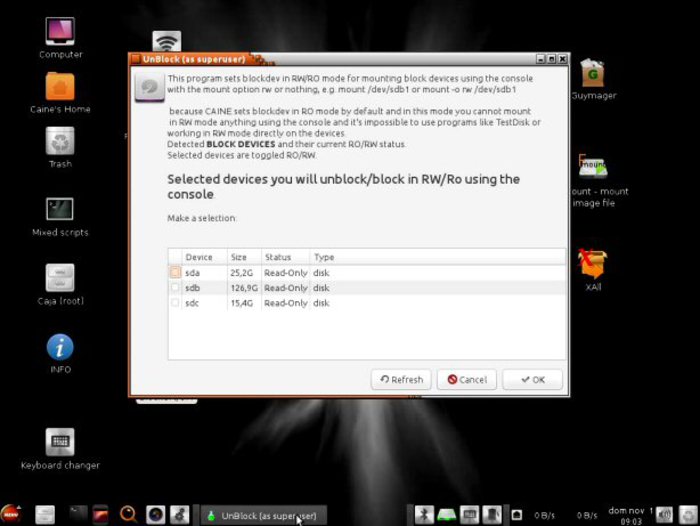Open file cabinet launcher in taskbar
The image size is (700, 526).
45,514
